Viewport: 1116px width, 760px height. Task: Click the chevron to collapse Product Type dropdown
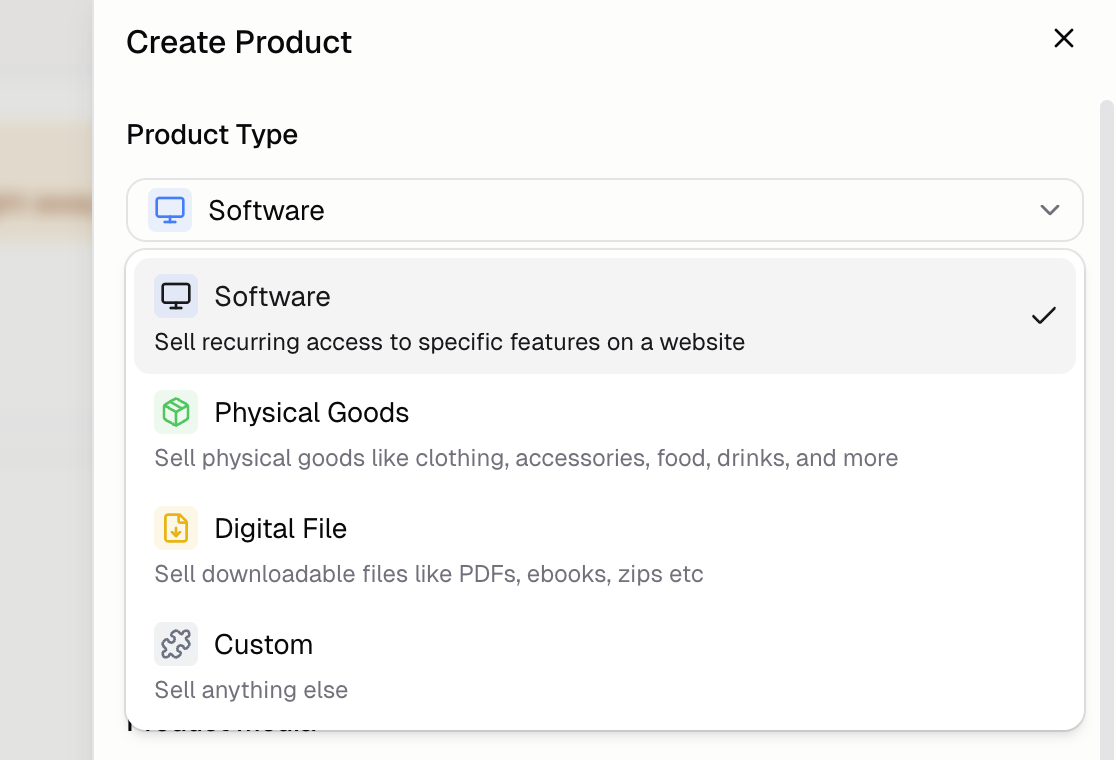tap(1050, 210)
